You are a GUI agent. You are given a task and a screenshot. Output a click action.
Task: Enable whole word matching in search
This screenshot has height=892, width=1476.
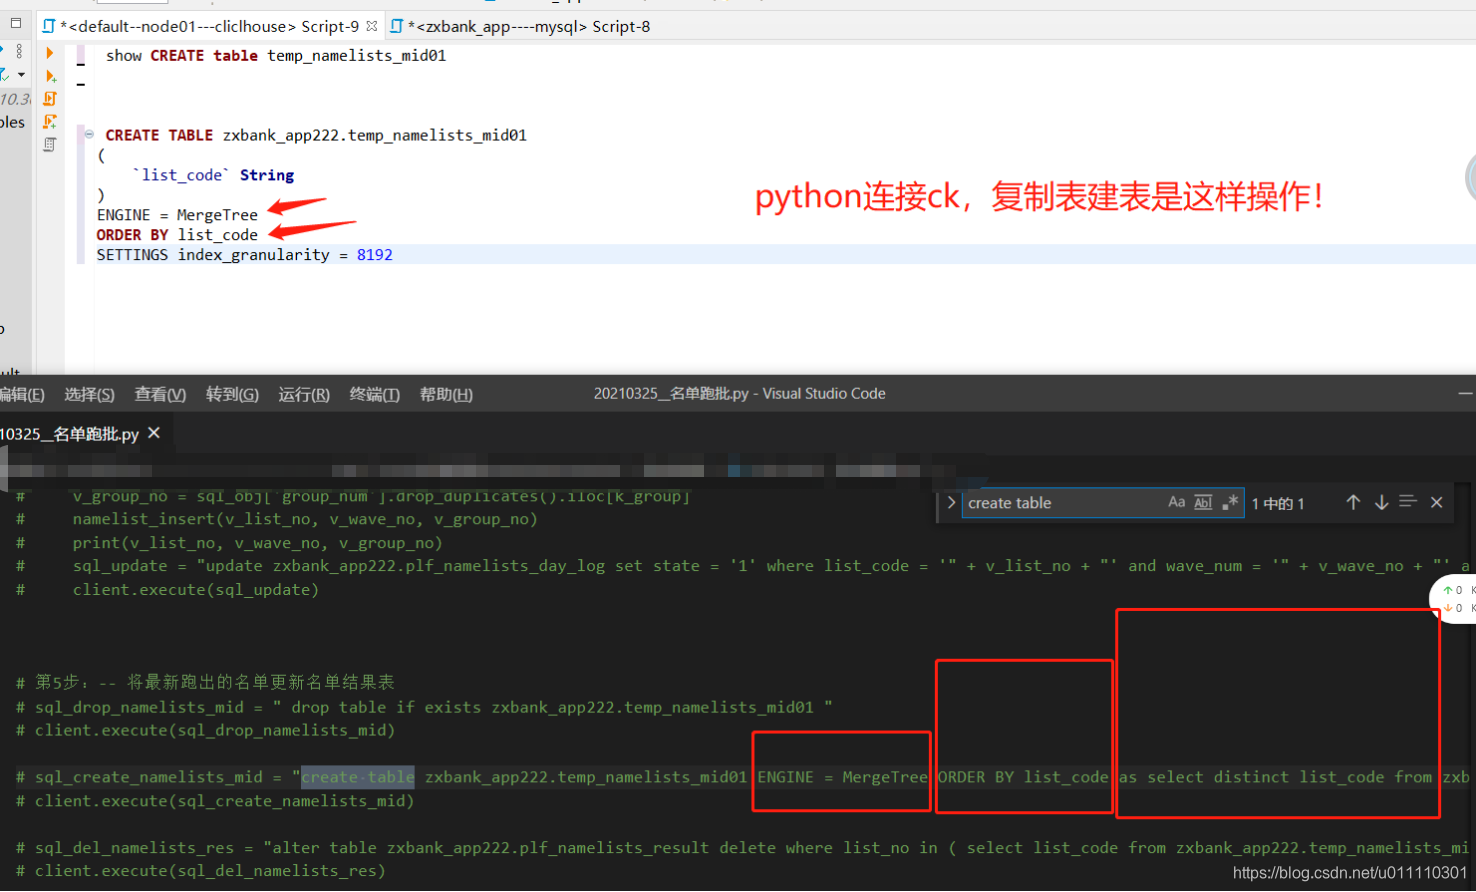pyautogui.click(x=1204, y=502)
